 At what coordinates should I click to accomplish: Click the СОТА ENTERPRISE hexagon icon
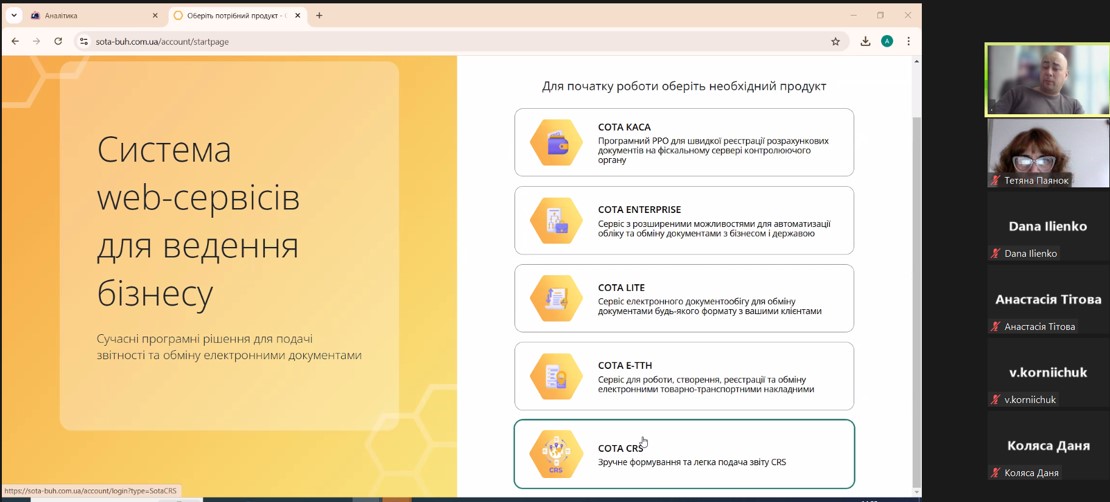(x=556, y=220)
